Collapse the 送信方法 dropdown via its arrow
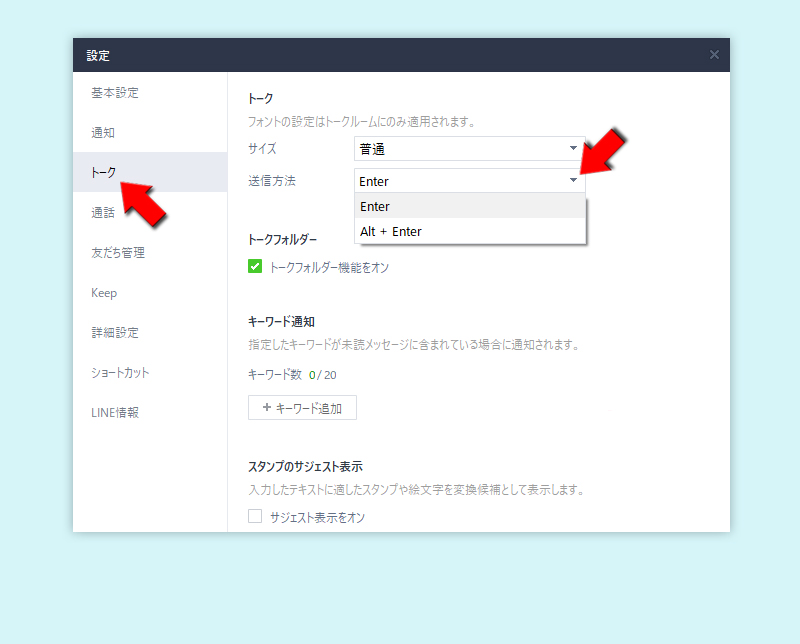Viewport: 800px width, 644px height. coord(572,181)
